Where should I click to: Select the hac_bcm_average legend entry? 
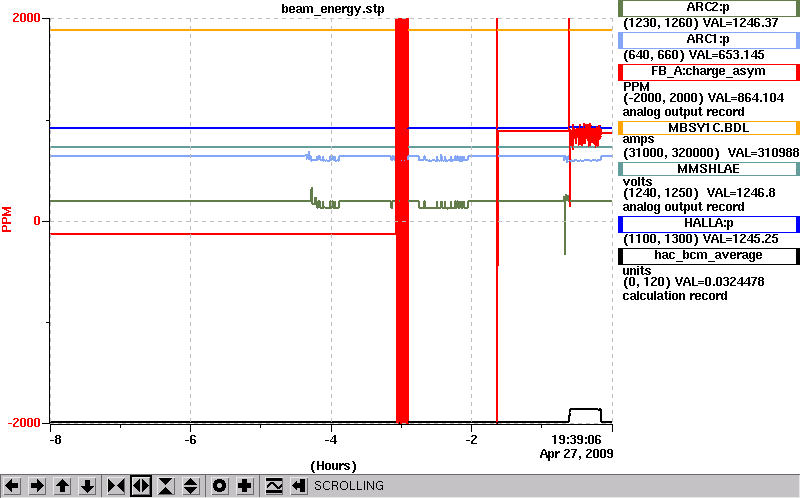tap(709, 256)
